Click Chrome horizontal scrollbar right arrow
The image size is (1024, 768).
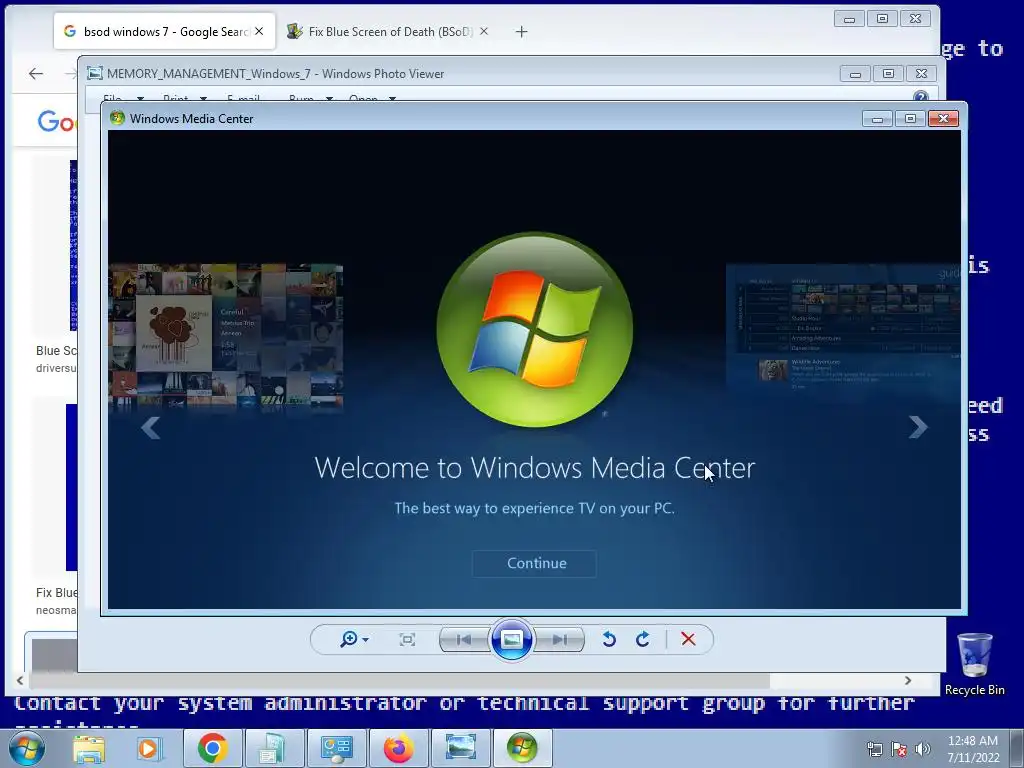[x=908, y=680]
